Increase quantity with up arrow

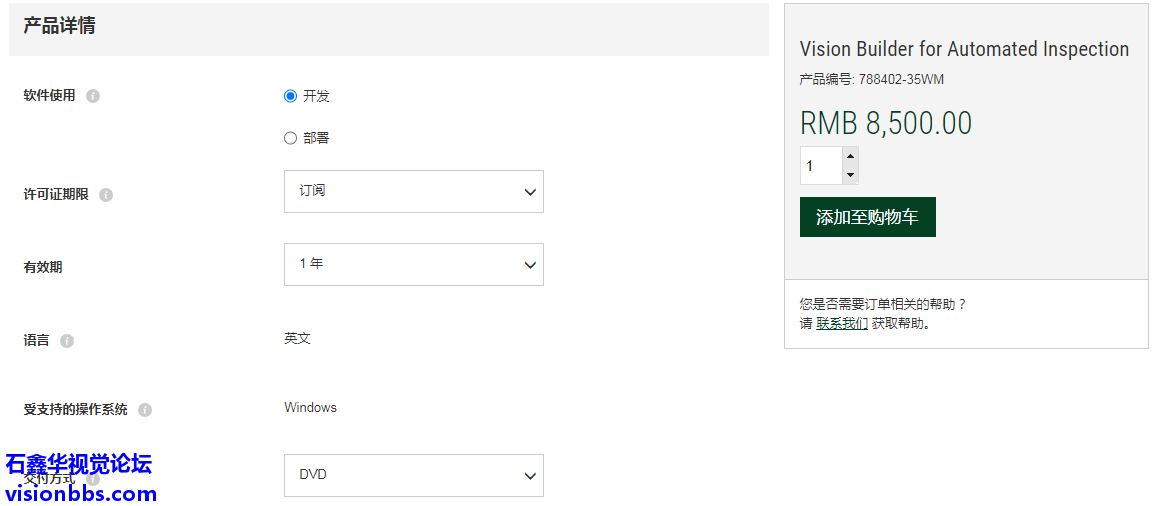pyautogui.click(x=850, y=156)
